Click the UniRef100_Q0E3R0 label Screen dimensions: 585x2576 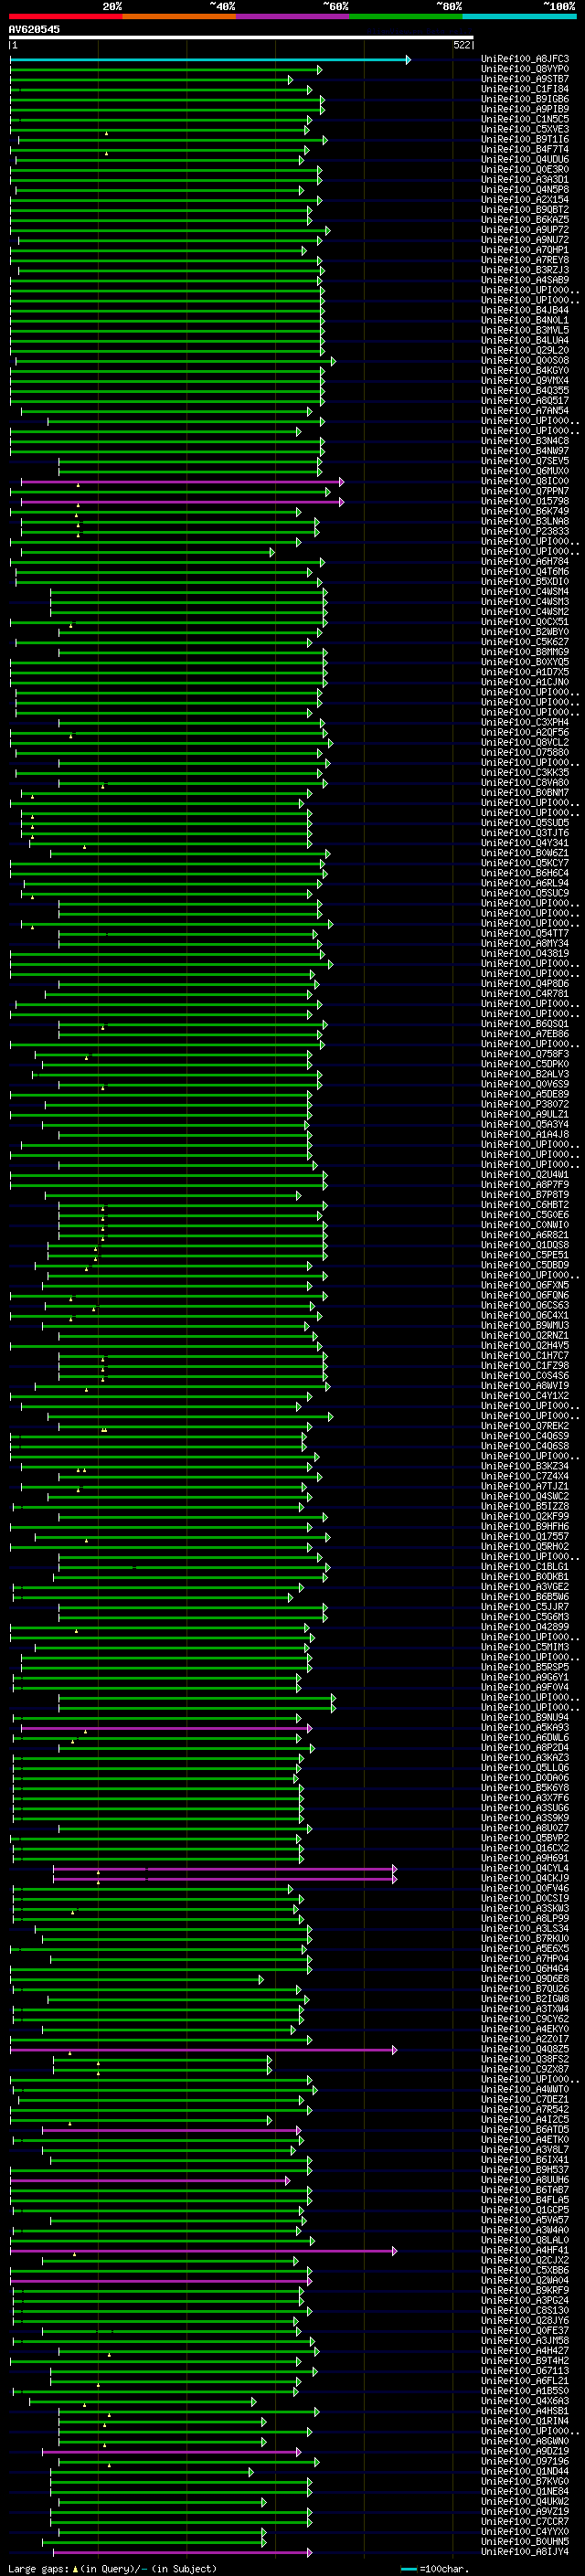click(x=525, y=169)
